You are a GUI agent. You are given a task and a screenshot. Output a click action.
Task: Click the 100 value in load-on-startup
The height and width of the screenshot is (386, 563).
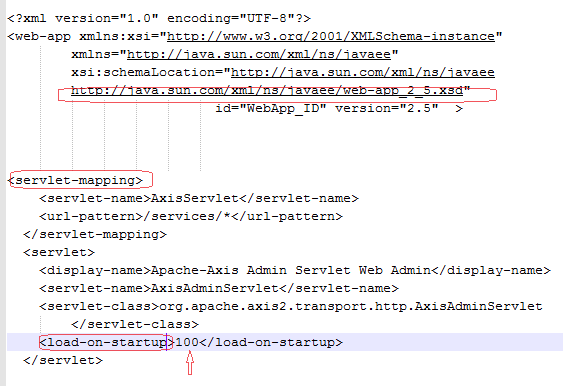tap(187, 342)
